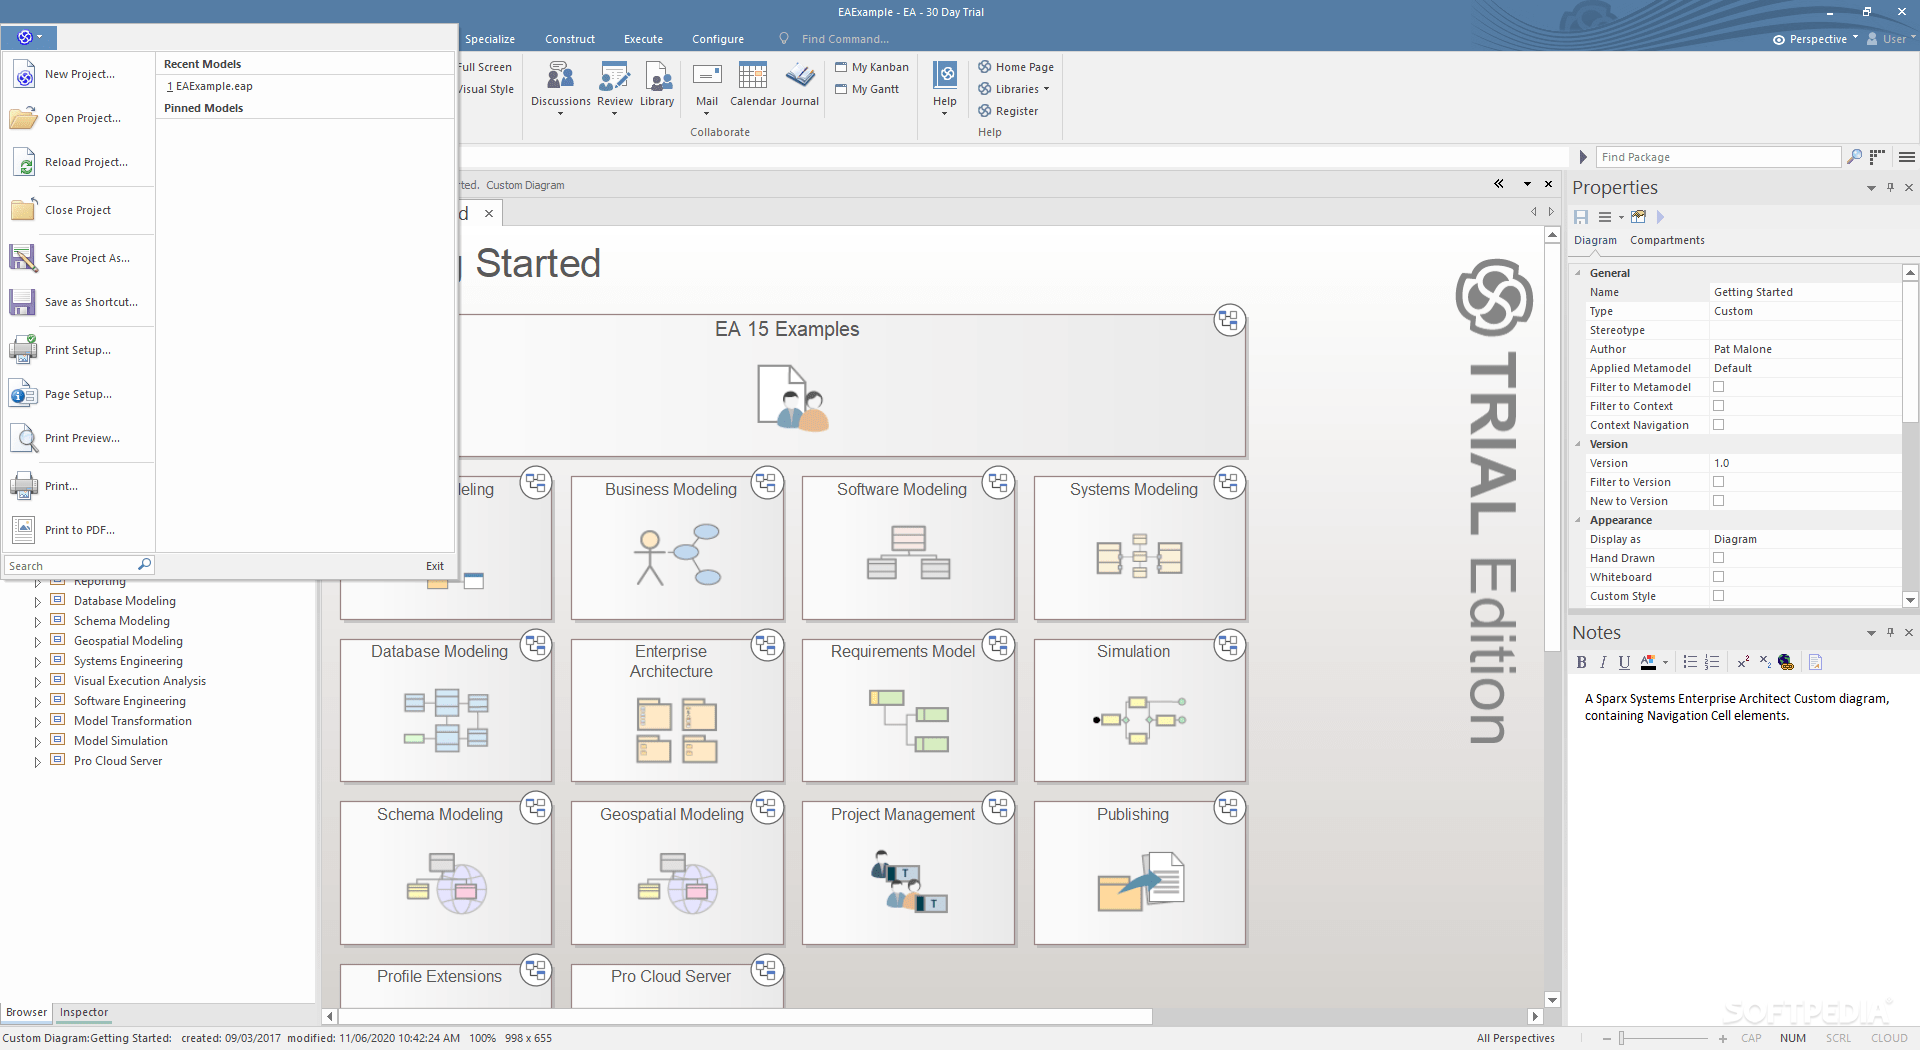This screenshot has height=1050, width=1920.
Task: Expand the Geospatial Modeling tree node
Action: click(x=37, y=642)
